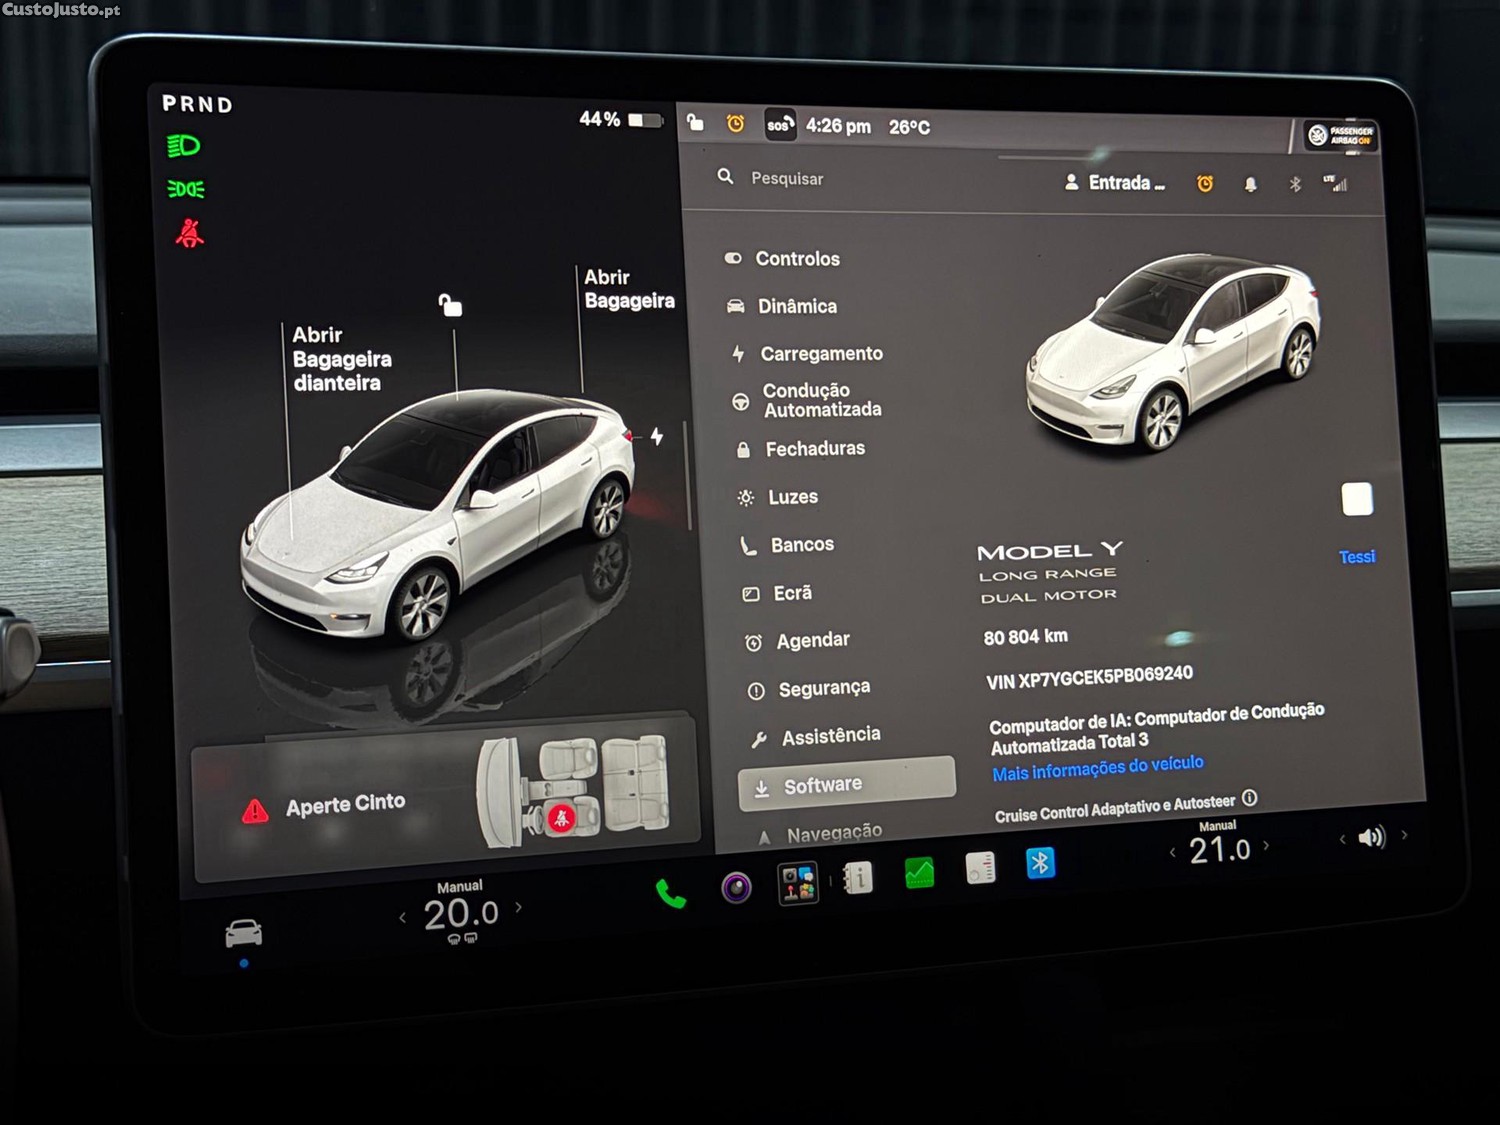Tap the orange alarm icon beside SOS
The width and height of the screenshot is (1500, 1125).
click(x=735, y=123)
